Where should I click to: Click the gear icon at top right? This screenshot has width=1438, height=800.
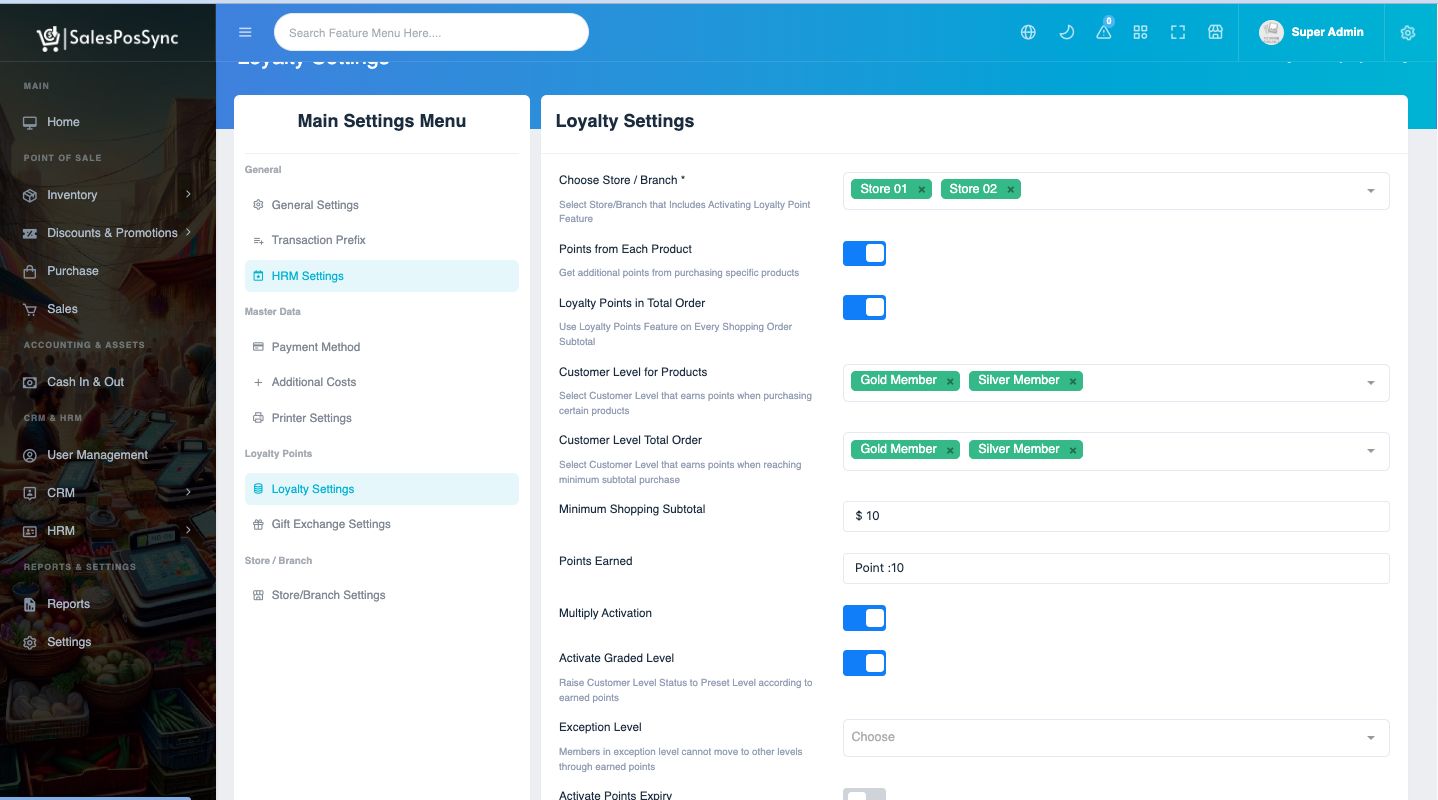point(1407,33)
